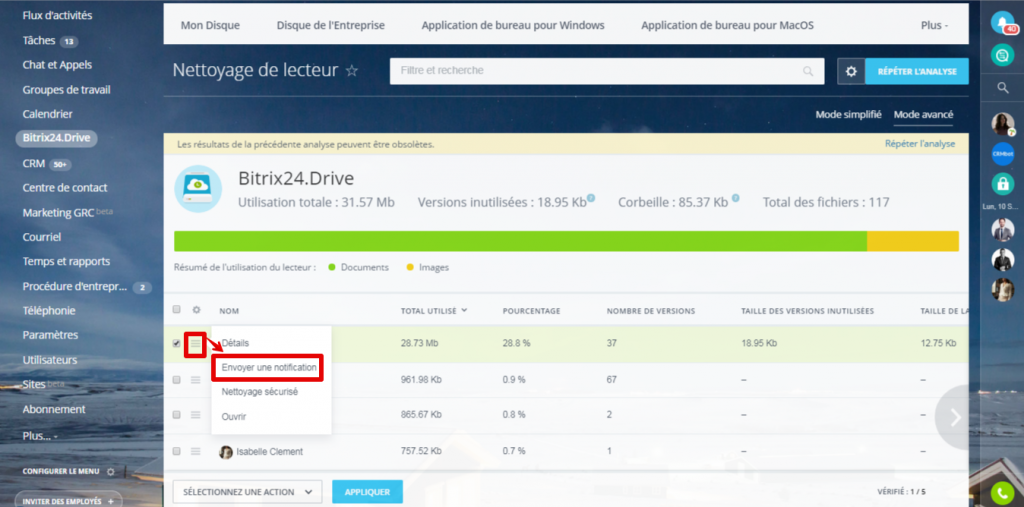Viewport: 1024px width, 507px height.
Task: Click the Procédure d'entreprise counter badge 2
Action: 142,287
